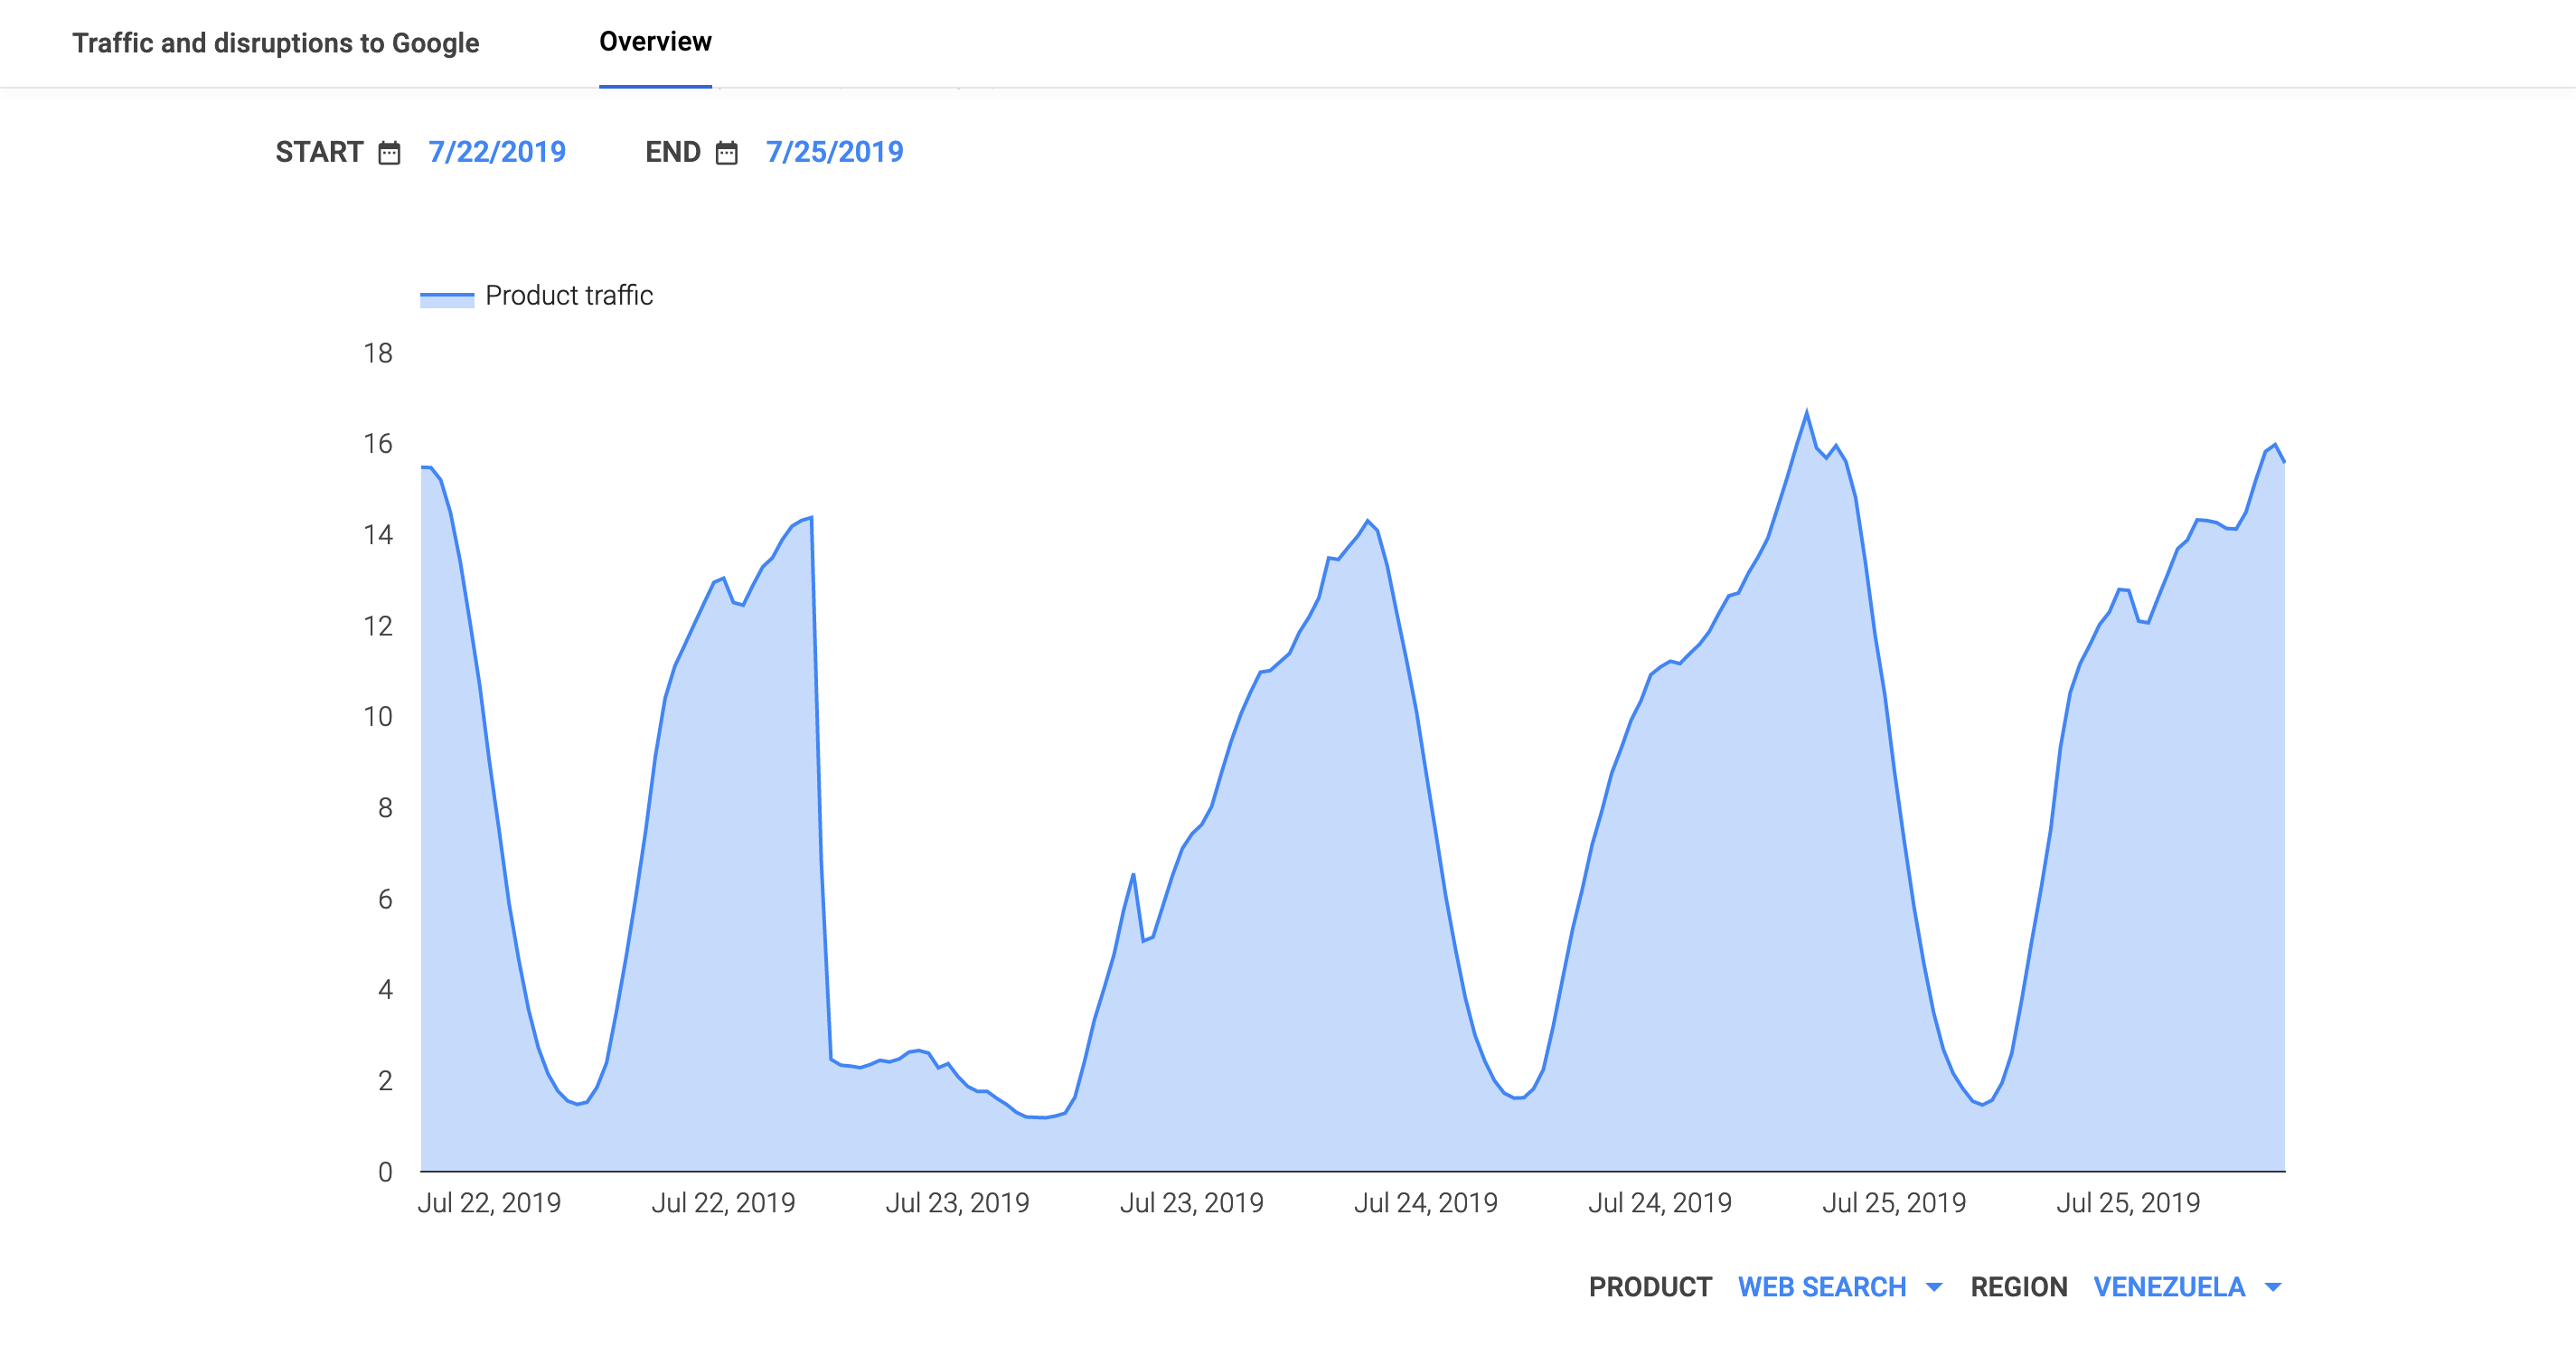Open the END date calendar icon

point(727,153)
